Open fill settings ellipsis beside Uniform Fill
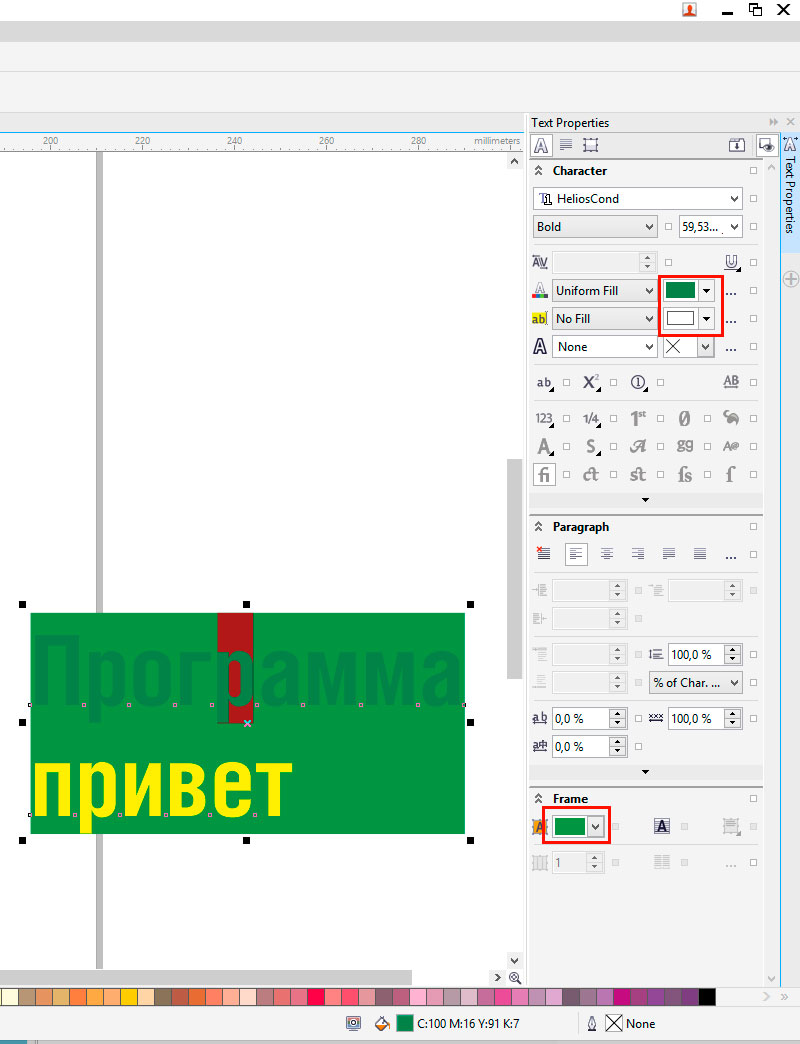The height and width of the screenshot is (1044, 800). coord(731,292)
